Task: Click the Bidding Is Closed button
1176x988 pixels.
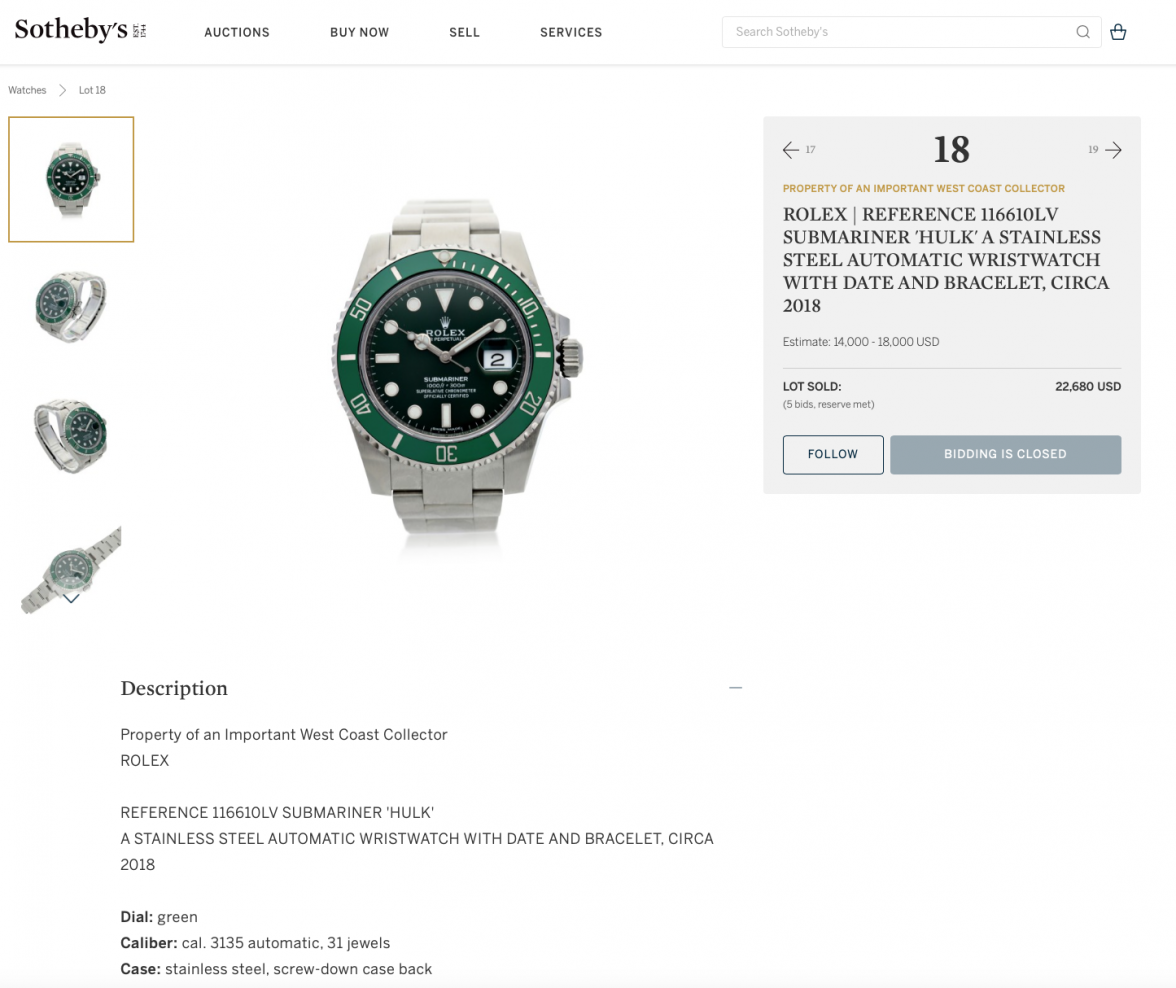Action: [x=1005, y=455]
